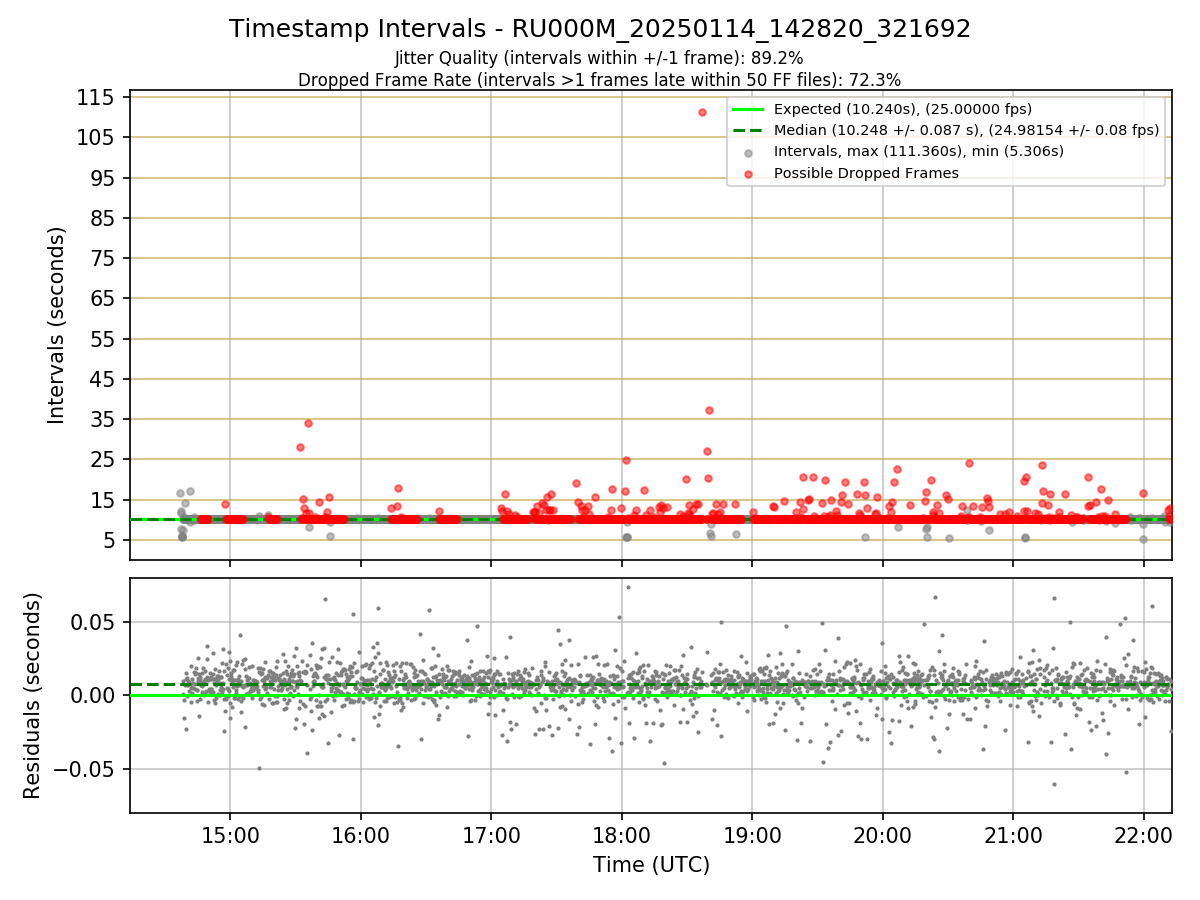This screenshot has height=900, width=1200.
Task: Click the '21:00' x-axis tick label
Action: [x=1014, y=836]
